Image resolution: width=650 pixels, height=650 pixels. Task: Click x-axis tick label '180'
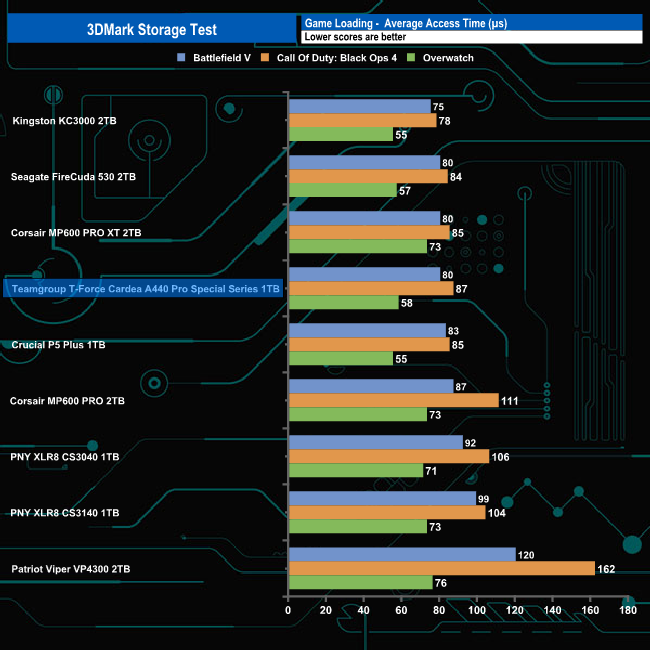[x=628, y=610]
